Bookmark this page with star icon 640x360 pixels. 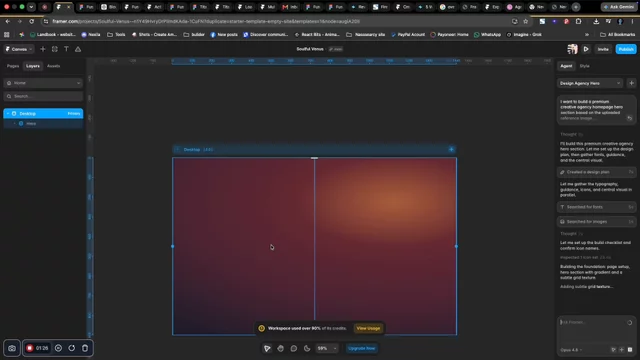tap(526, 21)
